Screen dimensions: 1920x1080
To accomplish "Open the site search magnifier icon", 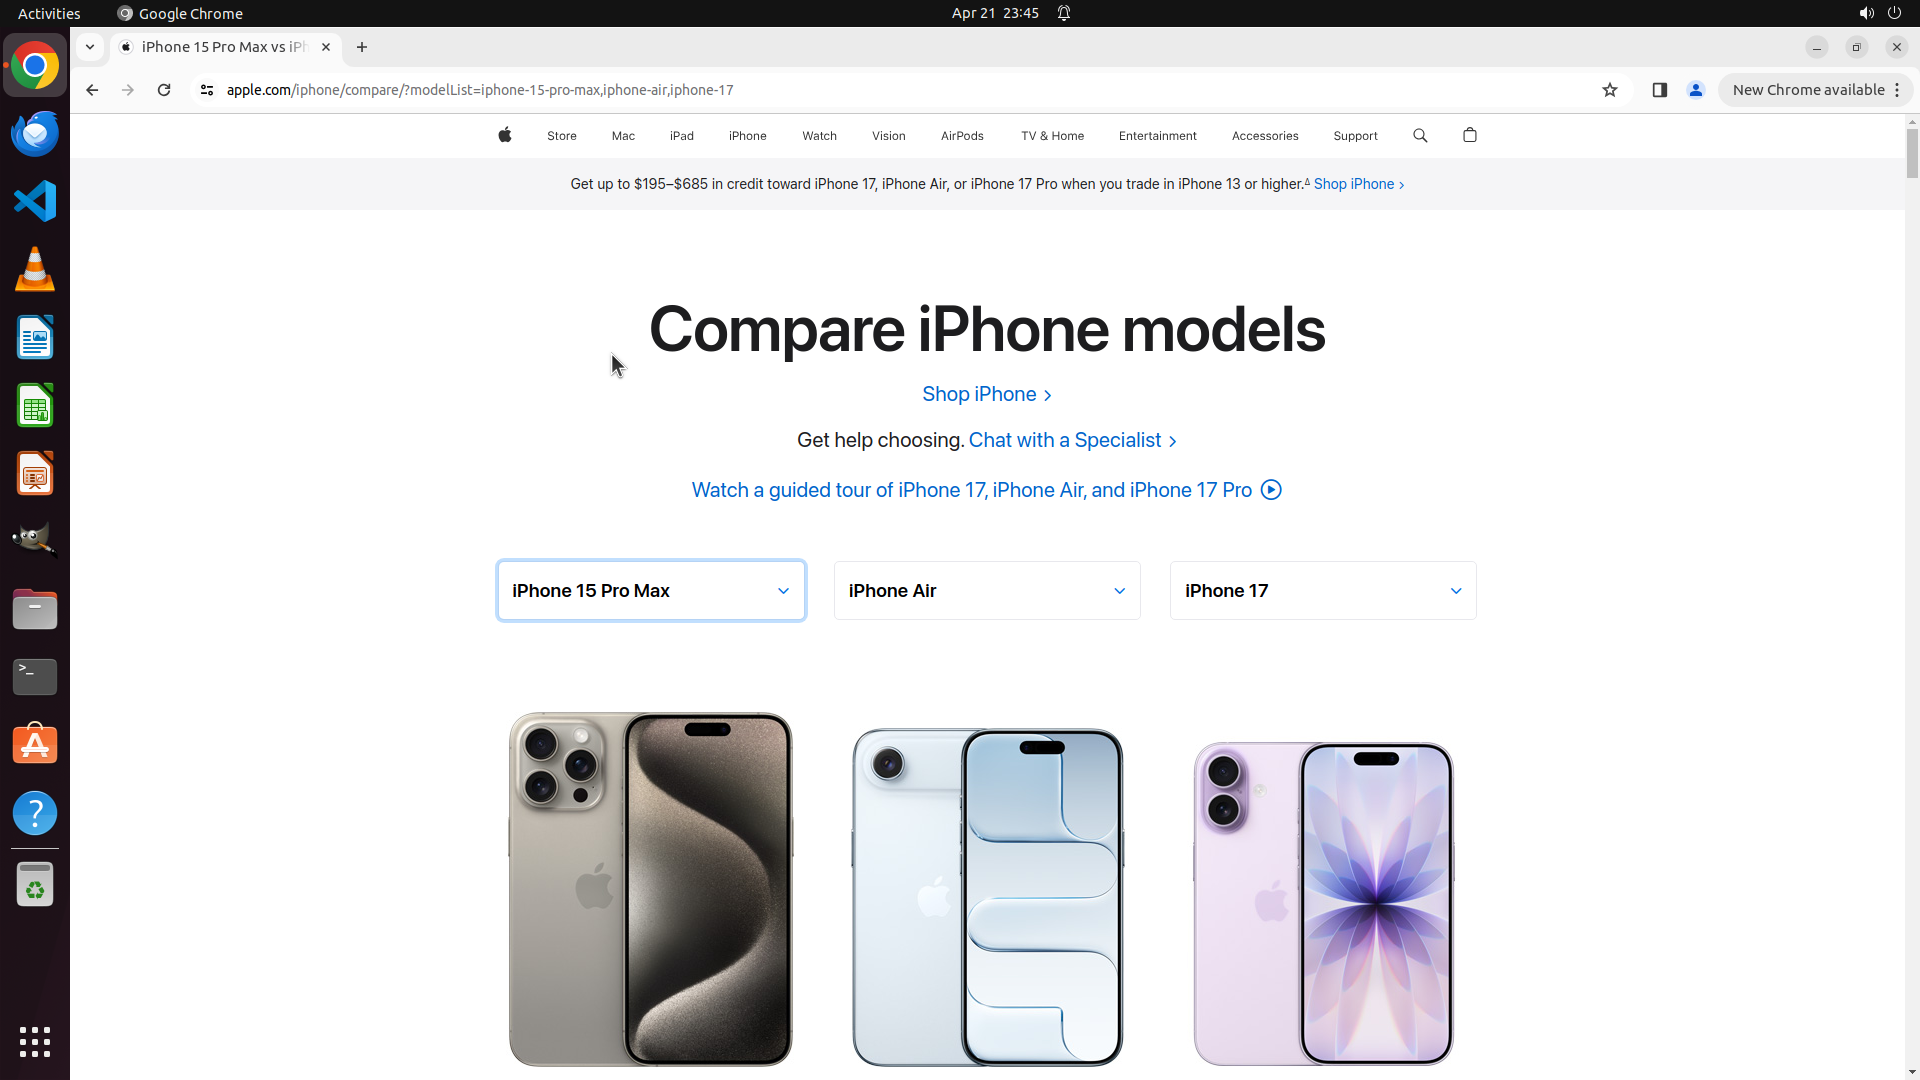I will pyautogui.click(x=1420, y=135).
